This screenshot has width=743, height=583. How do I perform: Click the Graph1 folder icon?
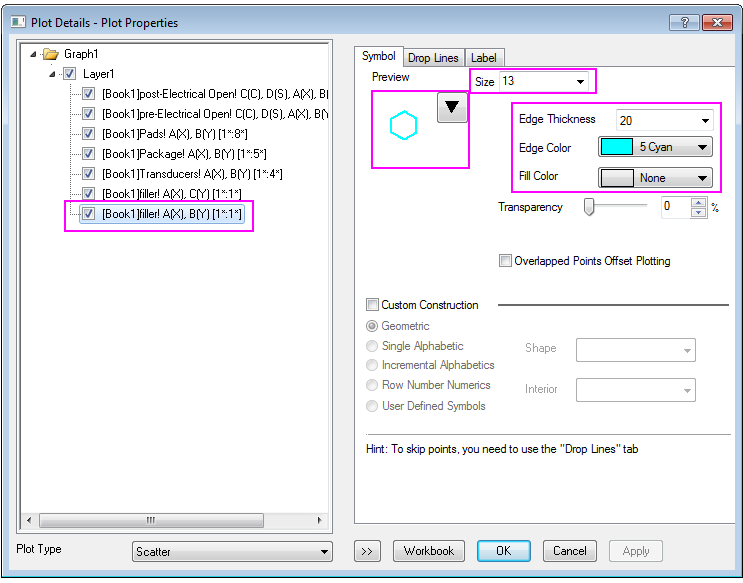[50, 54]
